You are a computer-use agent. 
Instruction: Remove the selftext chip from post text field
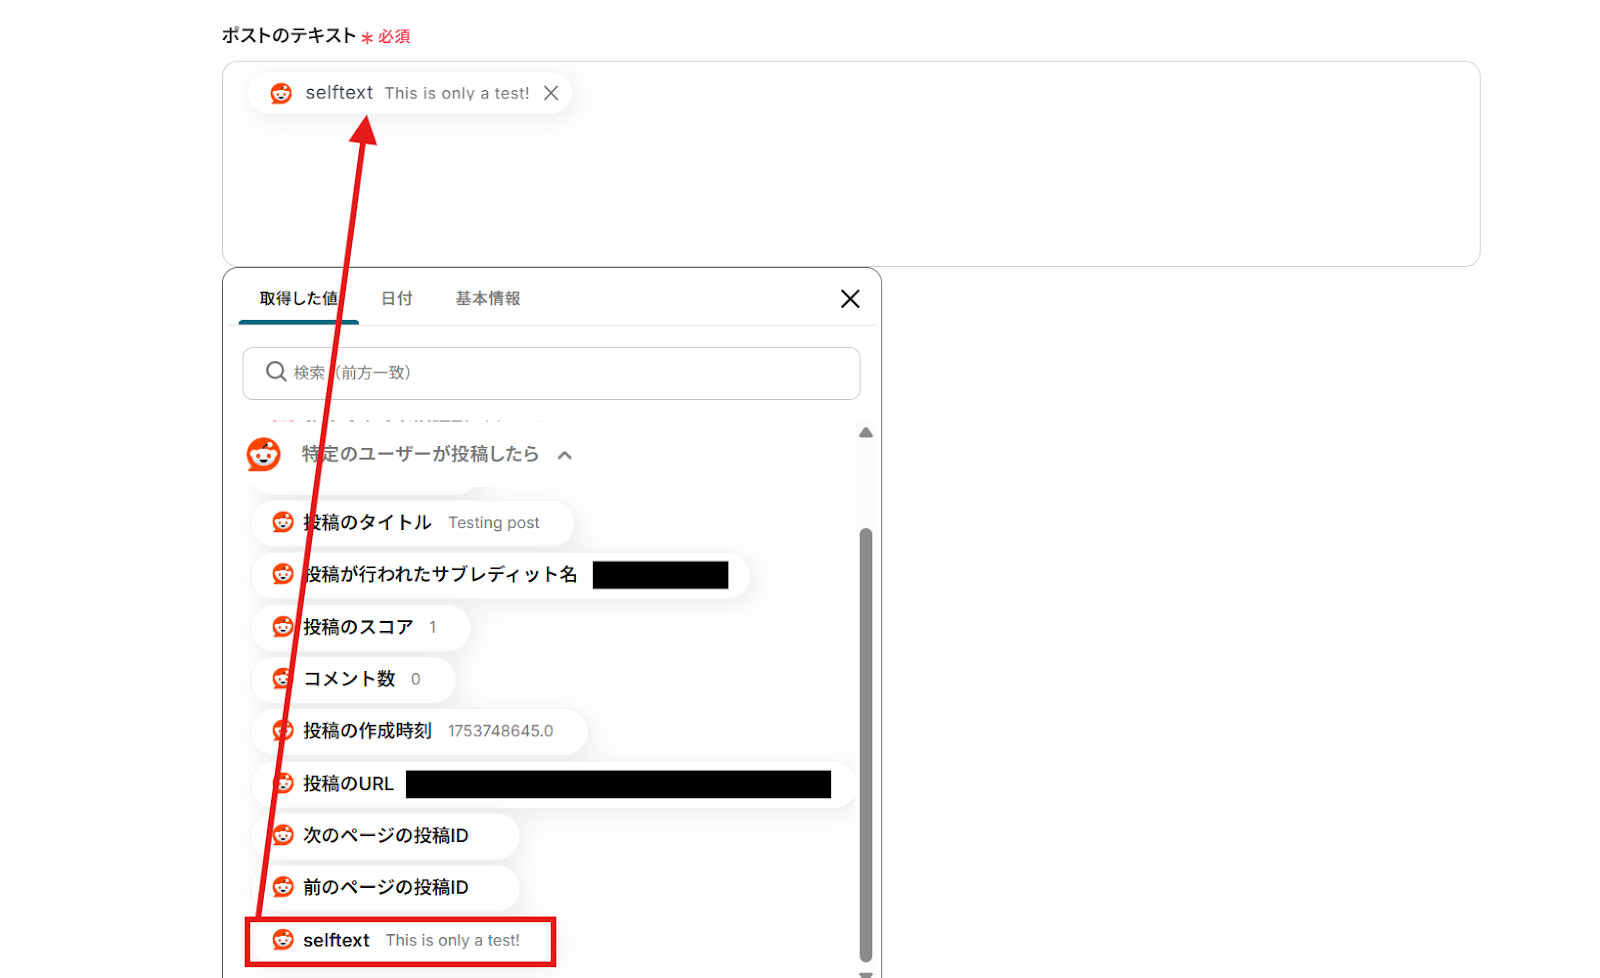[x=551, y=93]
